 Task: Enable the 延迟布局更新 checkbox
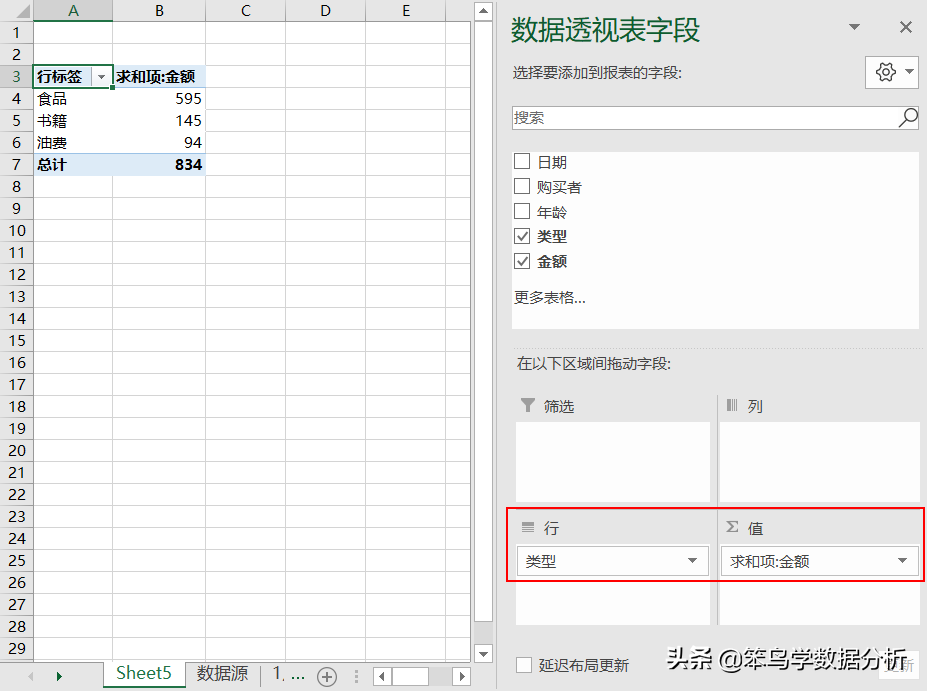[x=524, y=665]
